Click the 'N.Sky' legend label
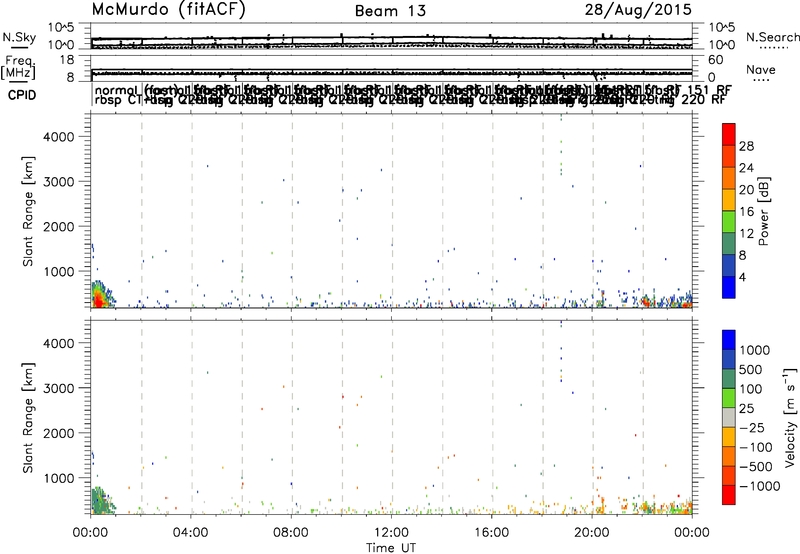 pyautogui.click(x=19, y=37)
